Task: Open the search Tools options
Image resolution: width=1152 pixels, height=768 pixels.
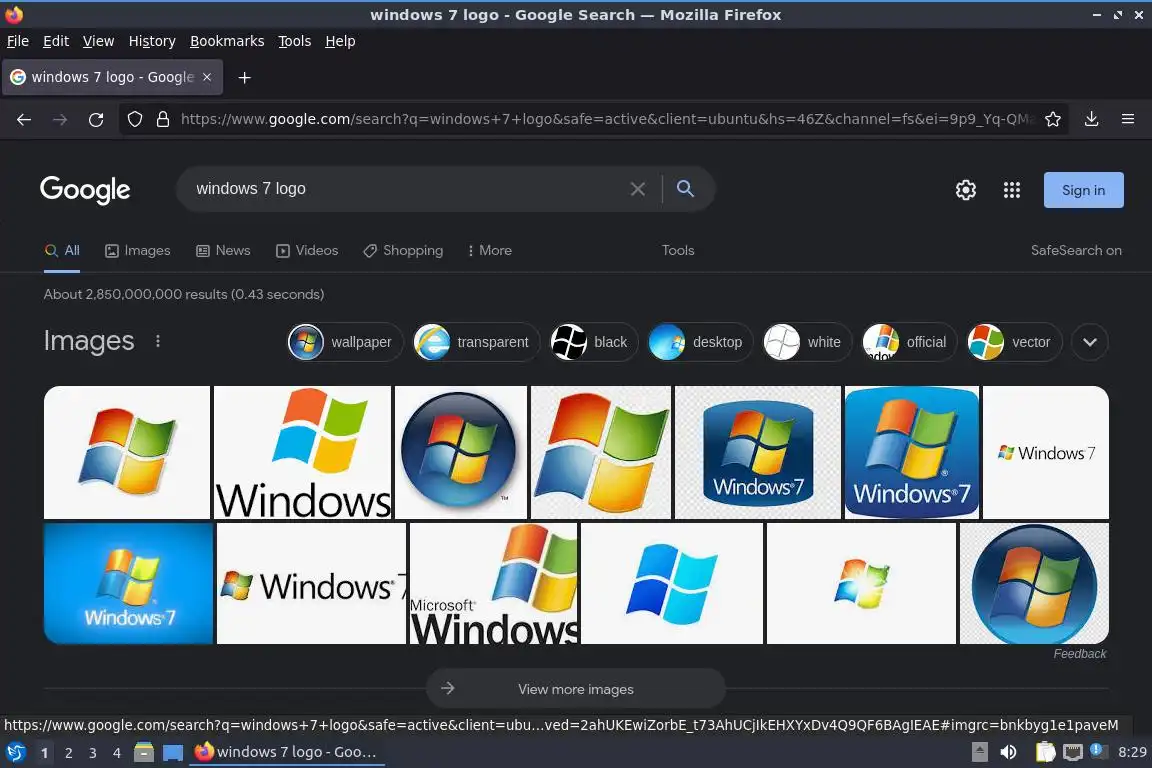Action: 677,251
